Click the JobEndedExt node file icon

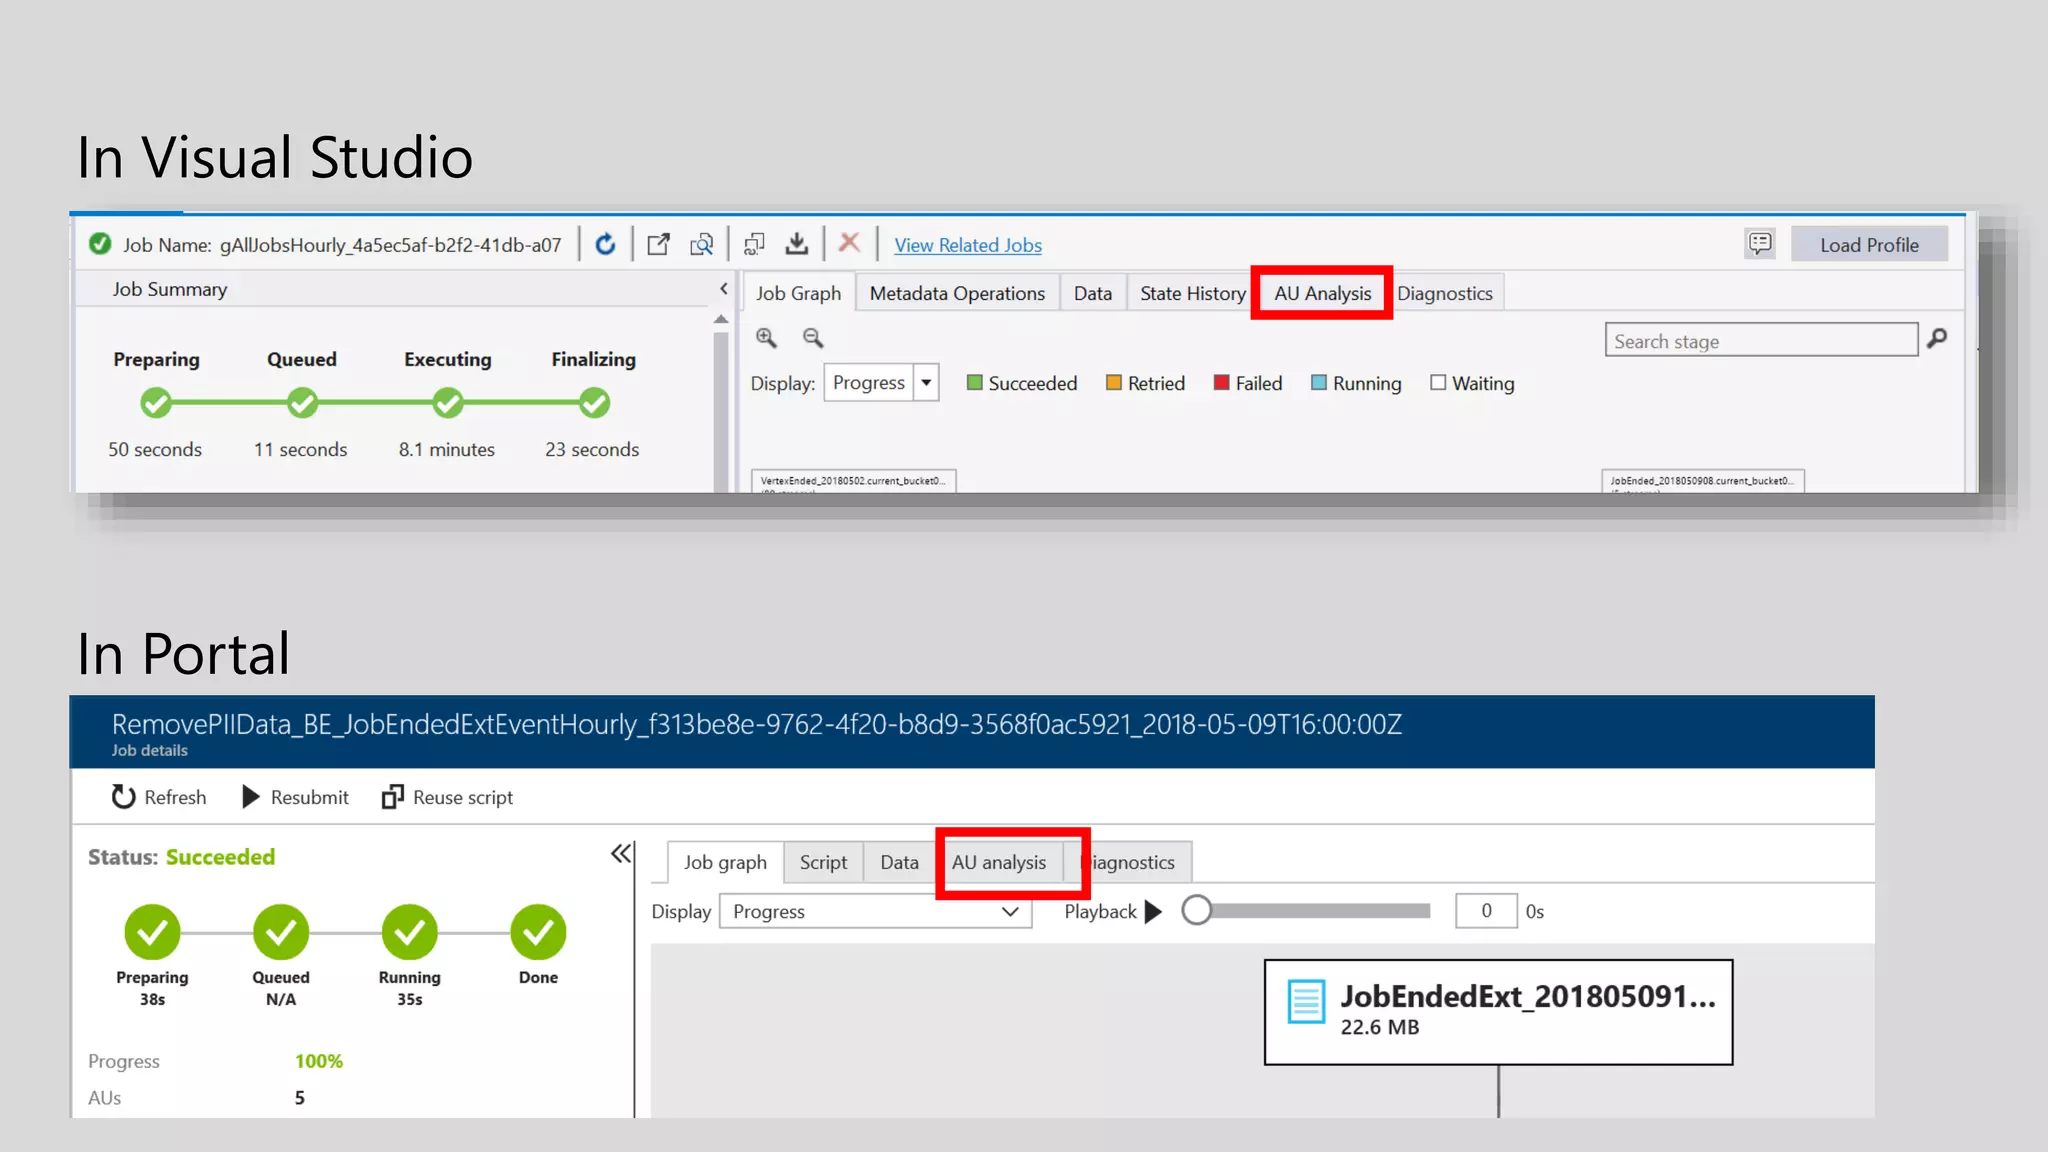[1306, 1001]
